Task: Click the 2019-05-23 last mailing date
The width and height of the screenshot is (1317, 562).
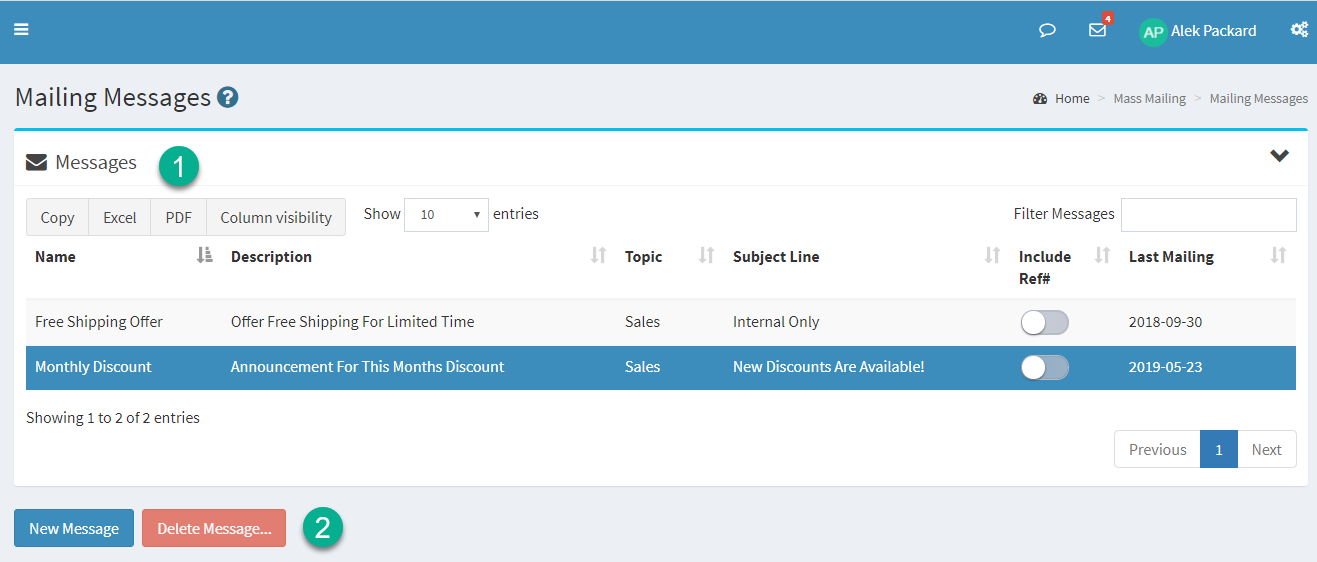Action: pyautogui.click(x=1166, y=367)
